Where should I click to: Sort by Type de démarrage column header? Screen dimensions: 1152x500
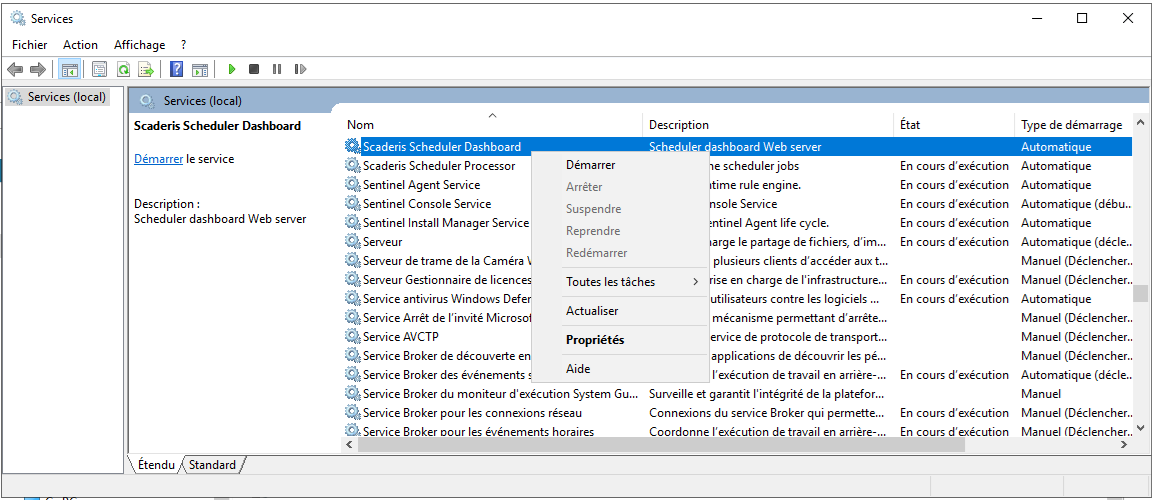click(1071, 125)
